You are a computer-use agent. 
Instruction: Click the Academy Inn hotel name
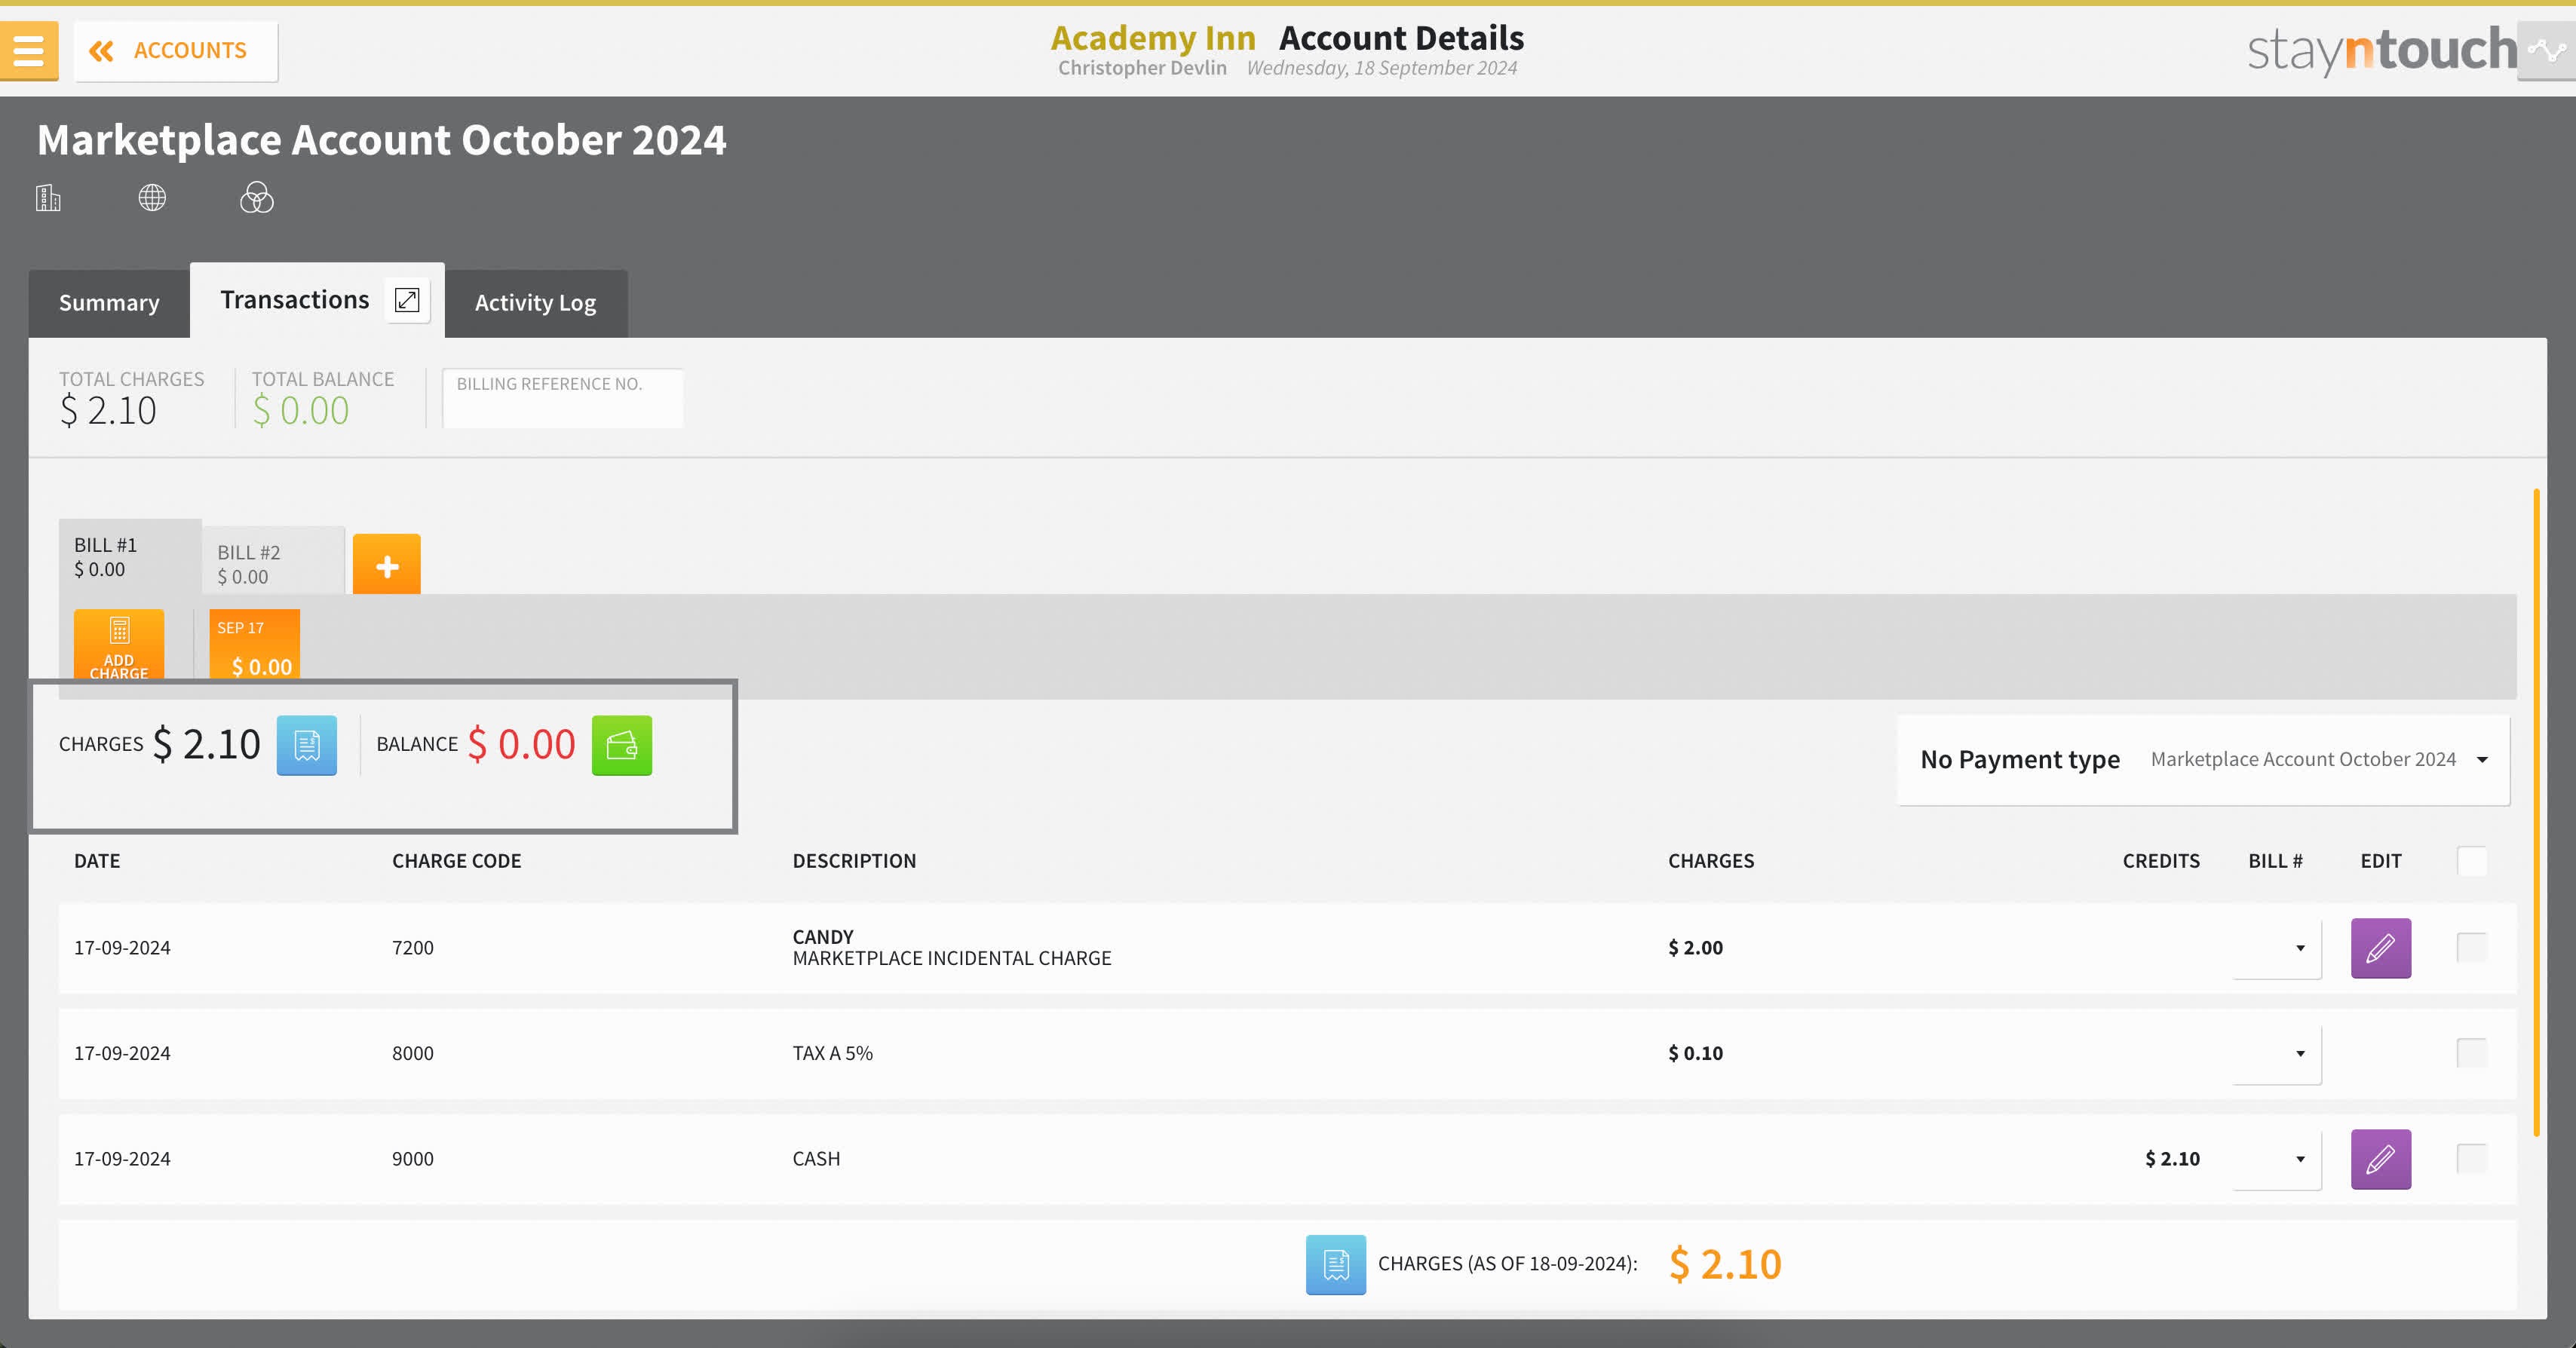point(1153,38)
